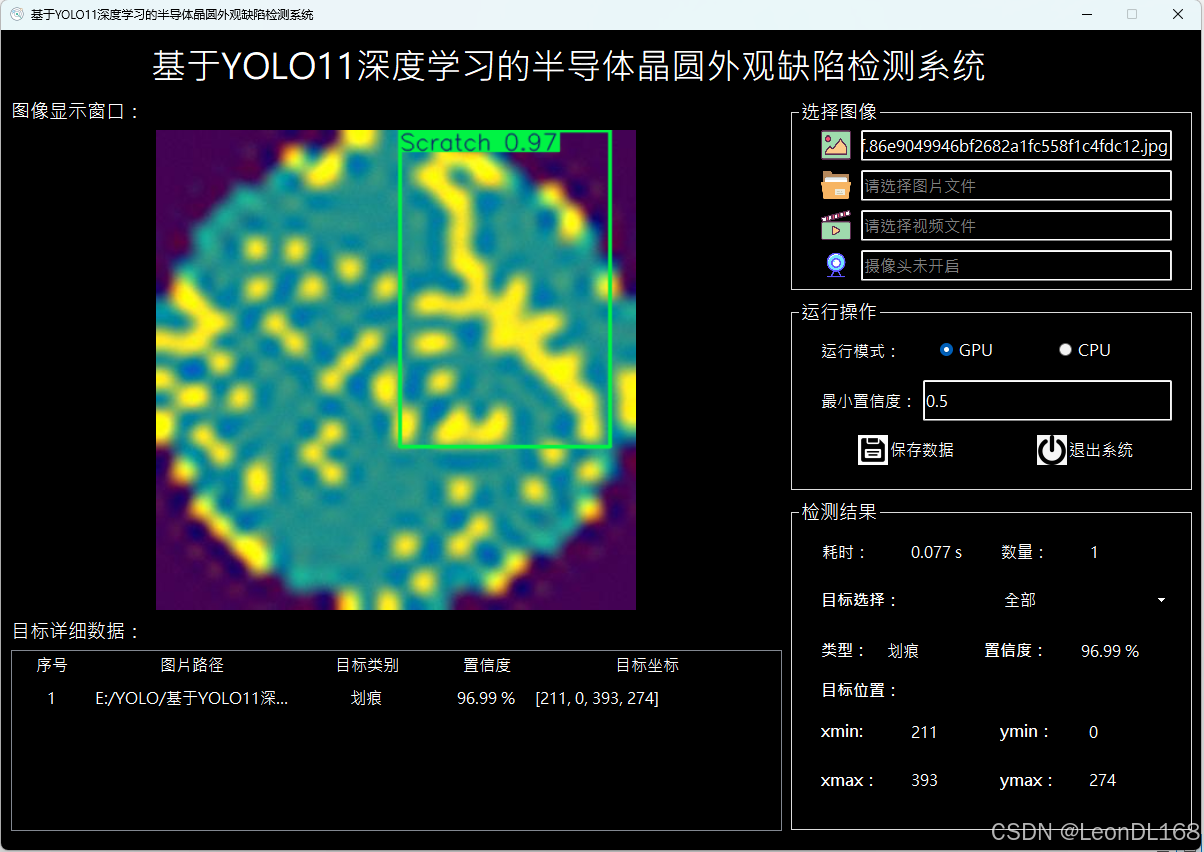The height and width of the screenshot is (852, 1204).
Task: Click the image path field ending in .jpg
Action: [1016, 146]
